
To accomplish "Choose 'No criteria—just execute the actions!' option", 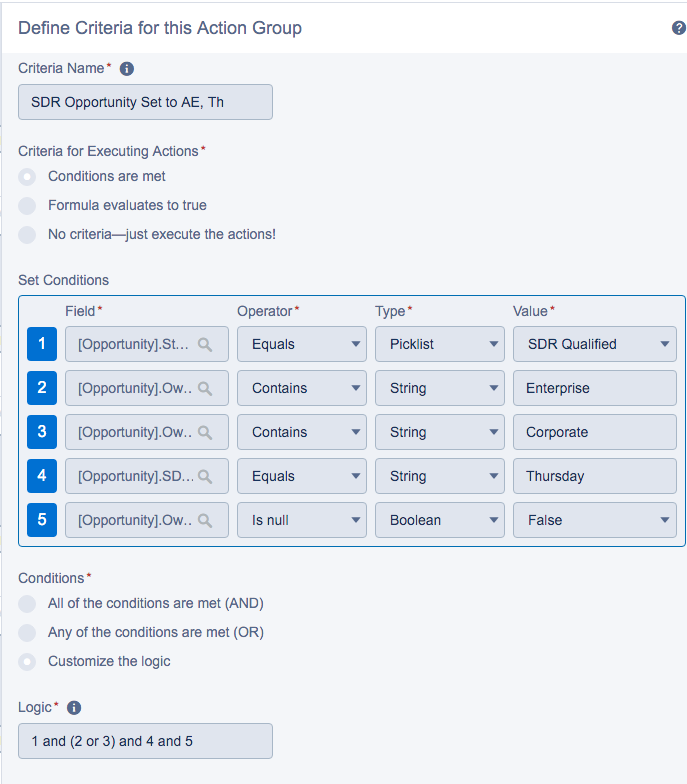I will tap(28, 234).
